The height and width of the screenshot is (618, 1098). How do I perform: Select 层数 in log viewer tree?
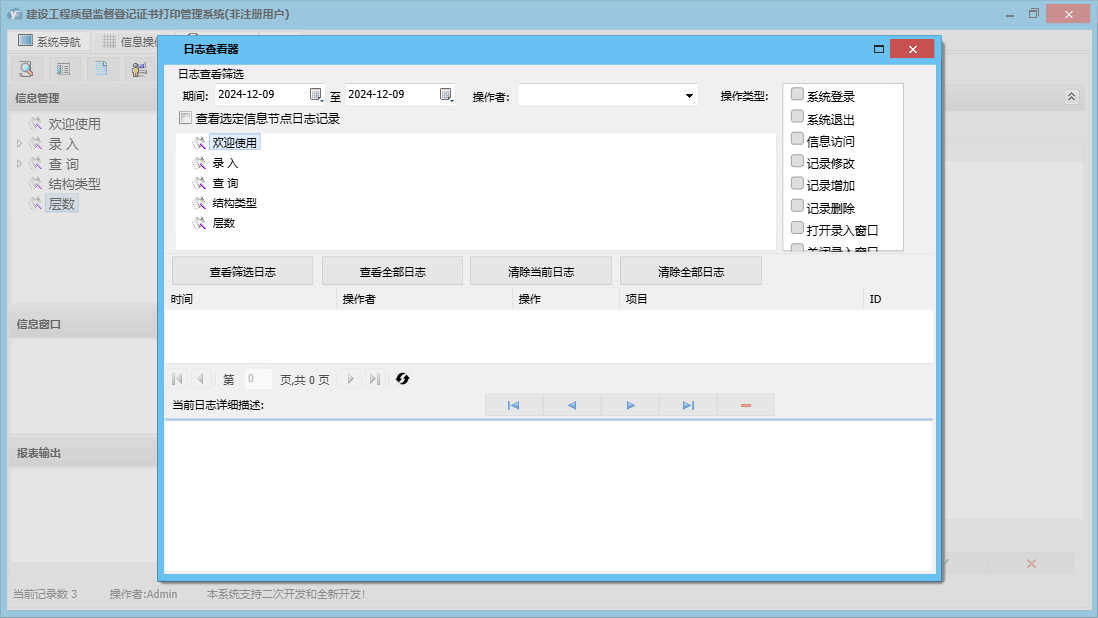pos(223,223)
